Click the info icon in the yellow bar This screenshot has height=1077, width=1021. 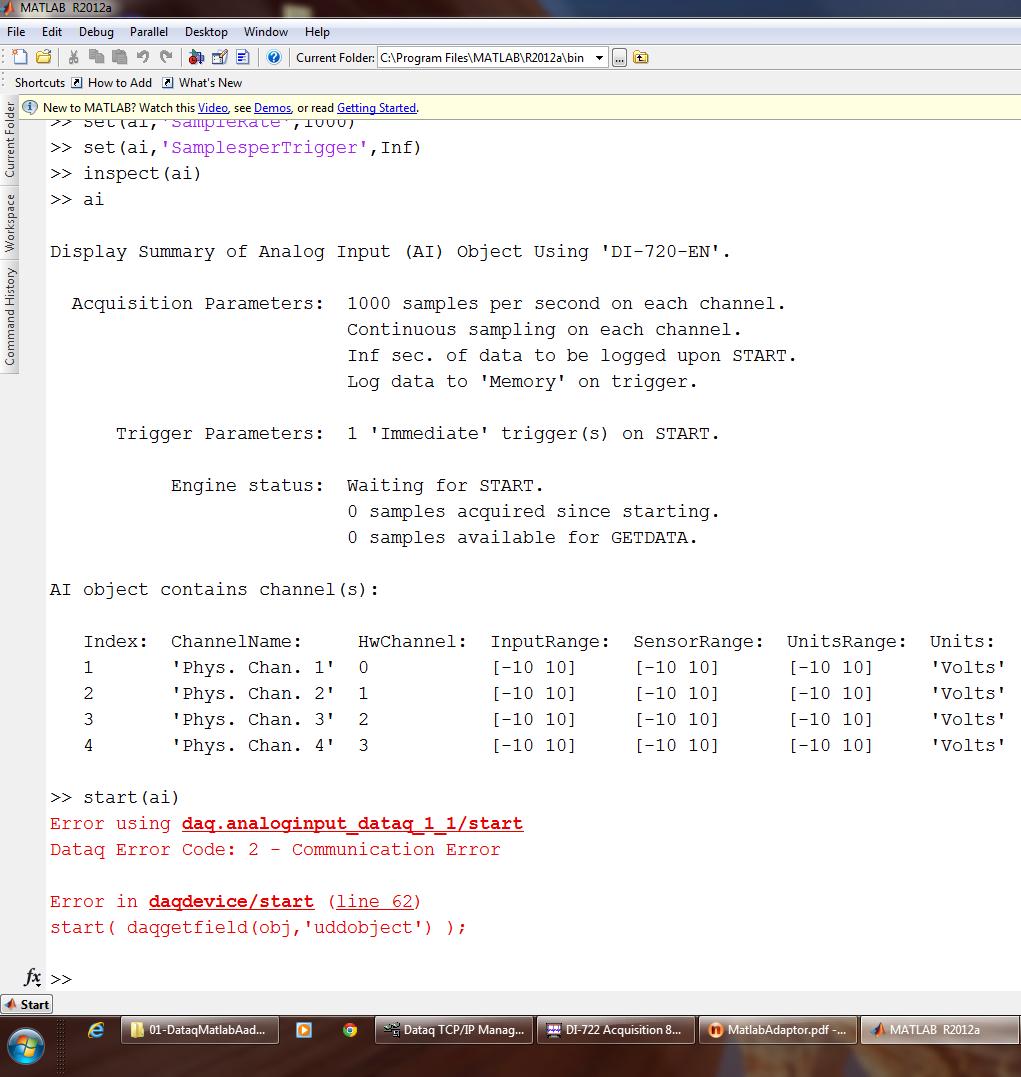coord(30,107)
